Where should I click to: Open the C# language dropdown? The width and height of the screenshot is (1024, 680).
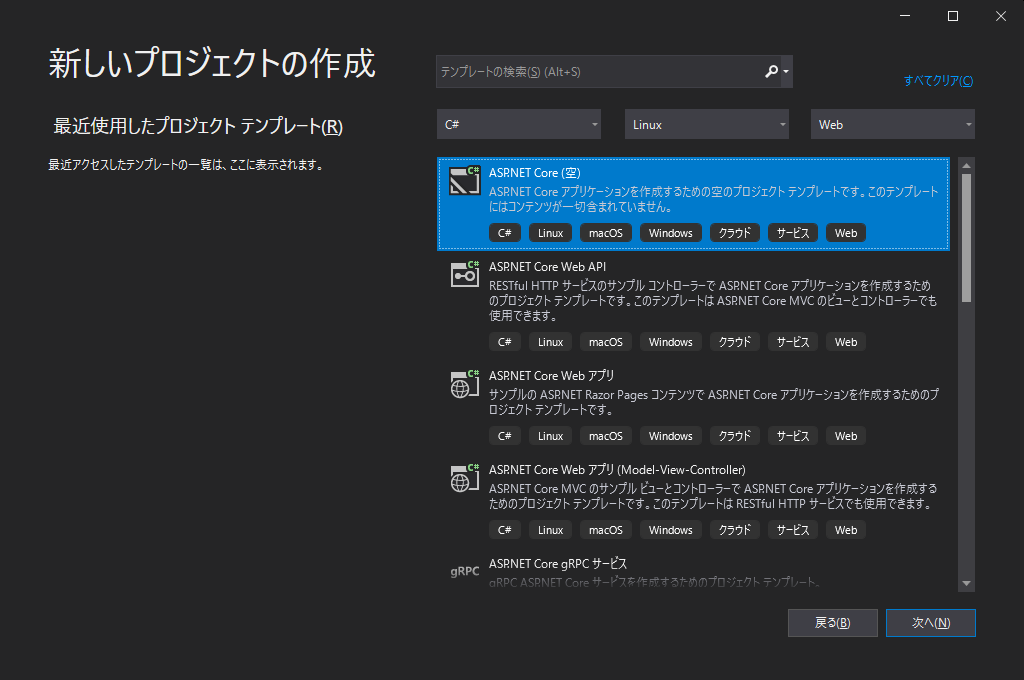pos(518,123)
